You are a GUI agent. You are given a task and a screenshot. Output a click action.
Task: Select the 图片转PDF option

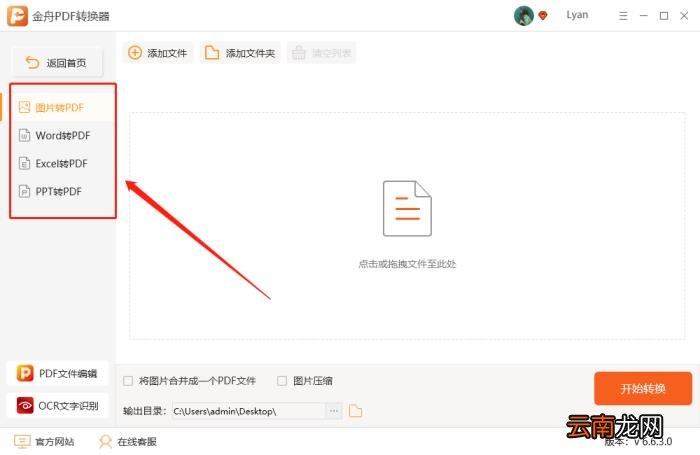click(62, 107)
